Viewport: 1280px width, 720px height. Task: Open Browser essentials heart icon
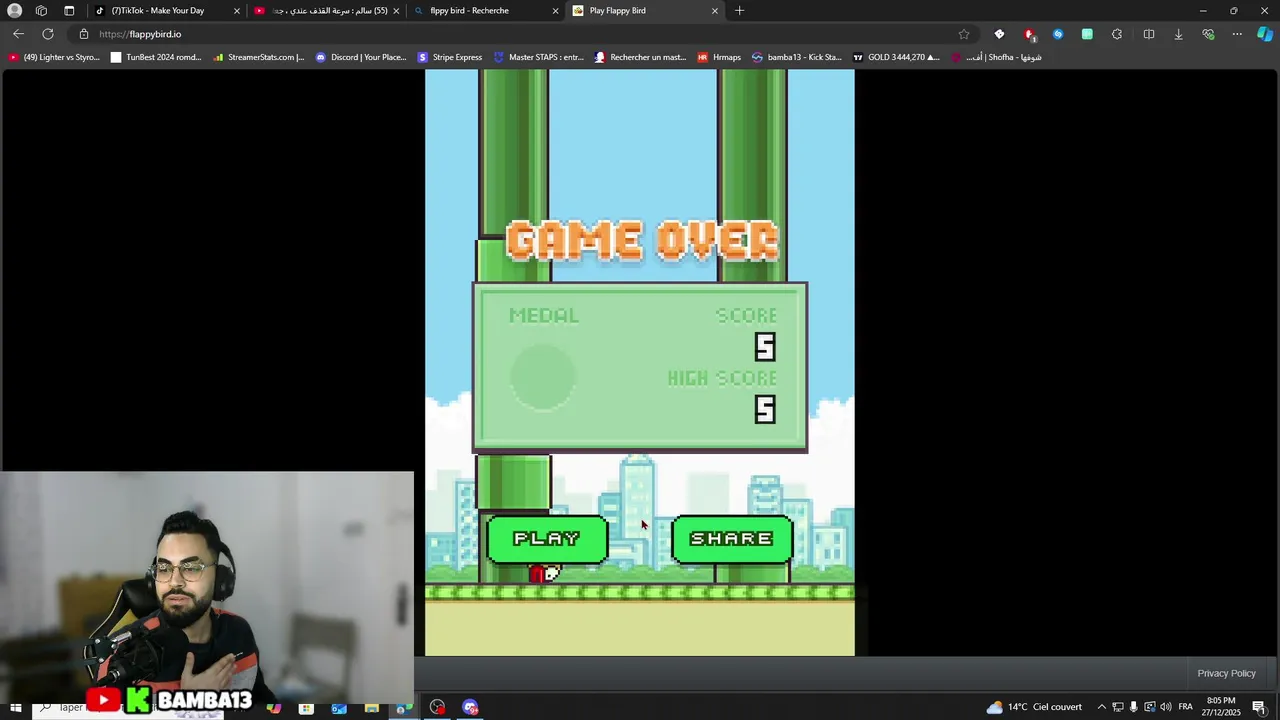pos(1208,34)
